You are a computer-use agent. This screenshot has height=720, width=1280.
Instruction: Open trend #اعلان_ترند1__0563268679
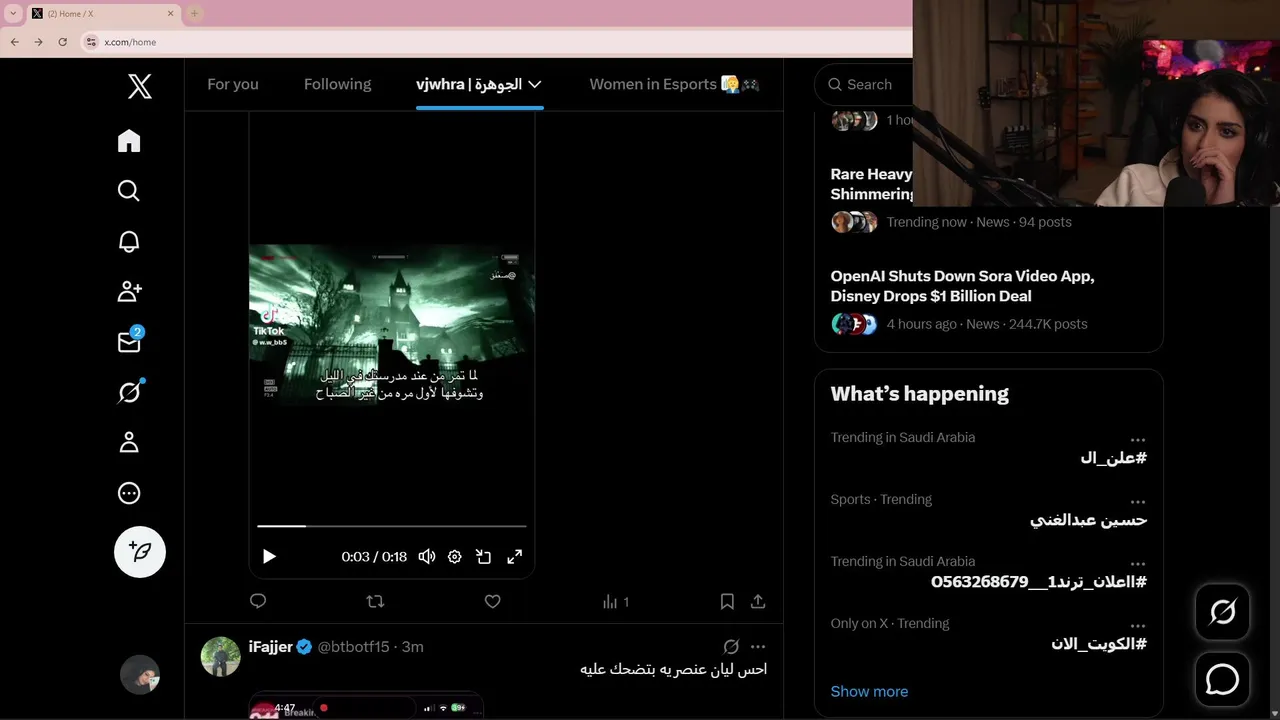tap(1039, 582)
